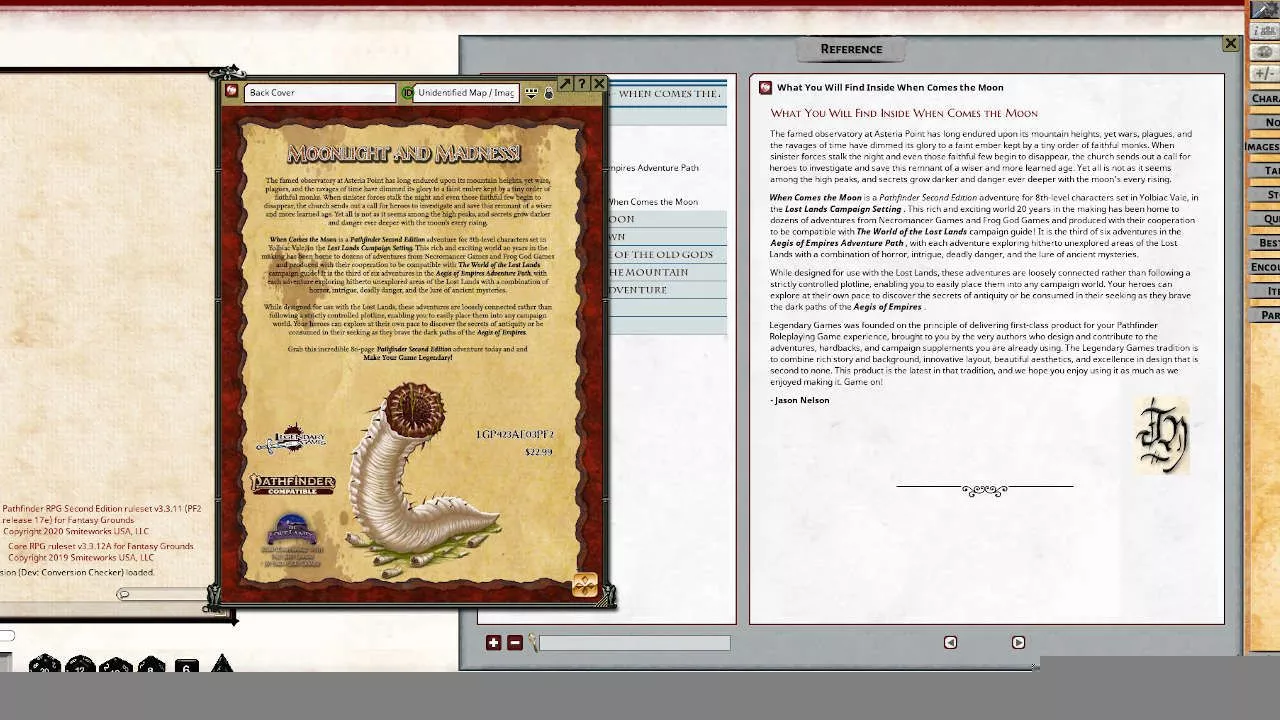Select 'When Comes the Moon' index entry
The height and width of the screenshot is (720, 1280).
tap(653, 202)
